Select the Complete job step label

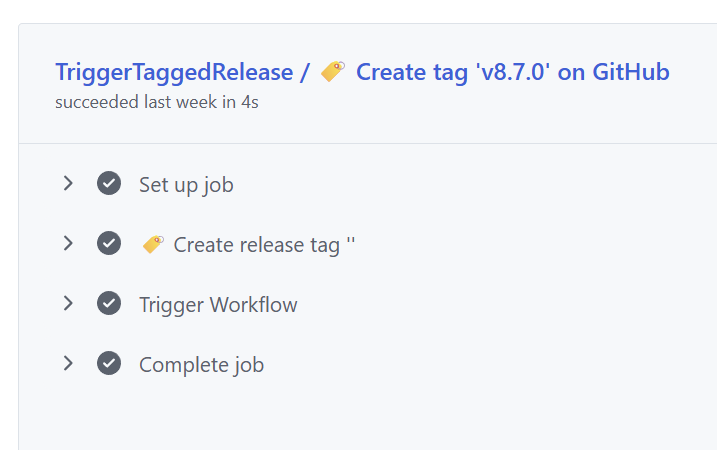click(201, 365)
